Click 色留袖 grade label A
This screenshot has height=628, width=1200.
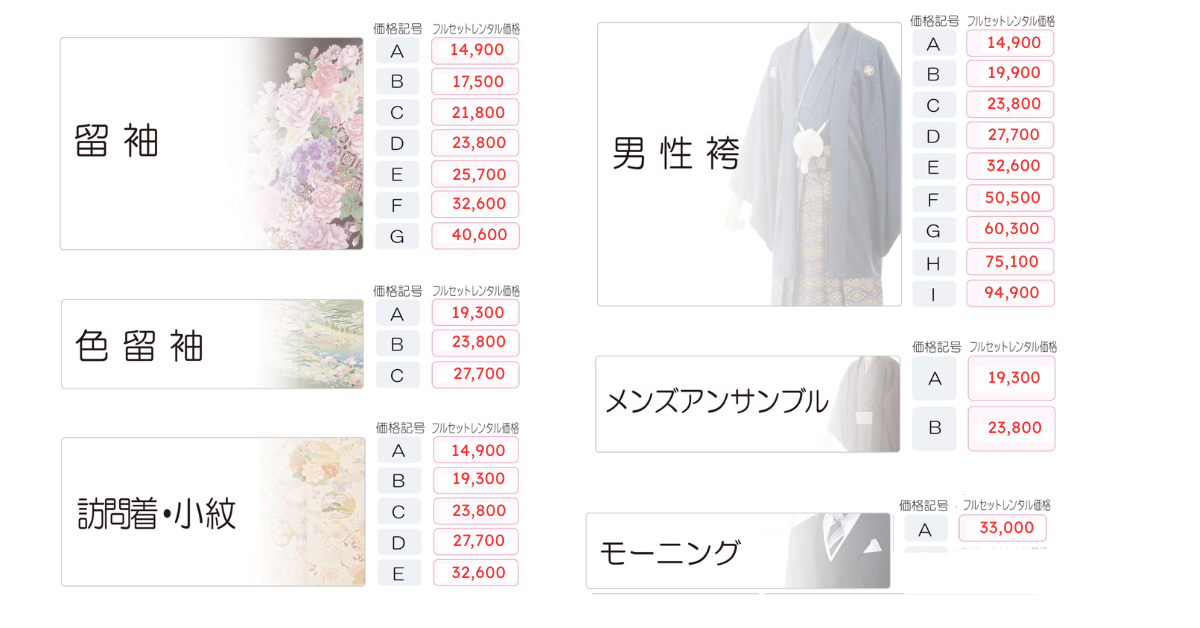tap(397, 314)
